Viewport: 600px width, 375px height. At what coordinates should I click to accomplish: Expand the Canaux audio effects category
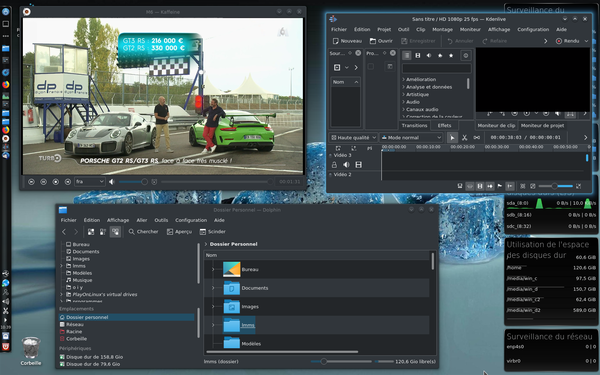[x=404, y=109]
